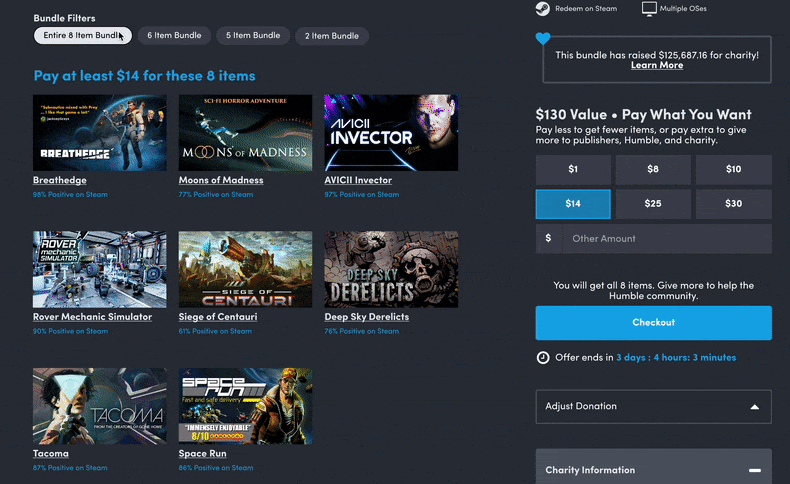Open Space Run game thumbnail

[x=245, y=406]
